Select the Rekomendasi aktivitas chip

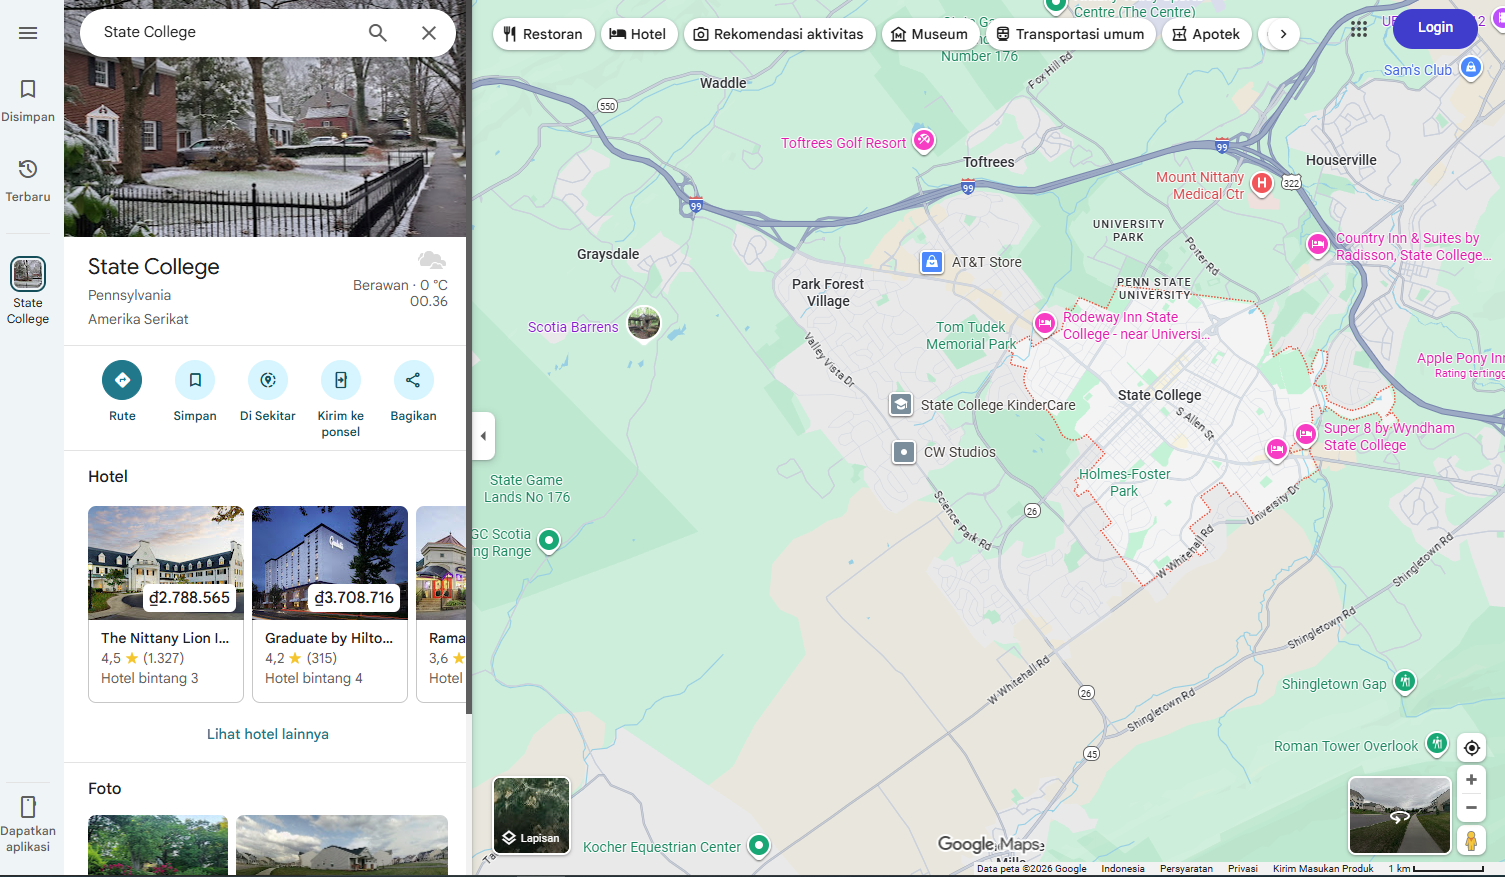(779, 34)
